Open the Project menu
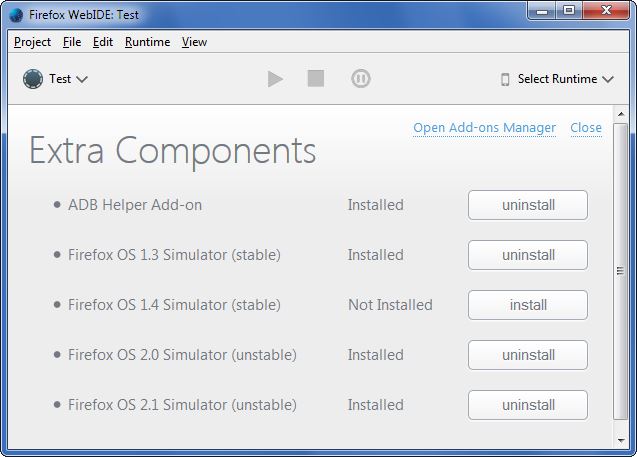This screenshot has height=457, width=637. coord(32,42)
